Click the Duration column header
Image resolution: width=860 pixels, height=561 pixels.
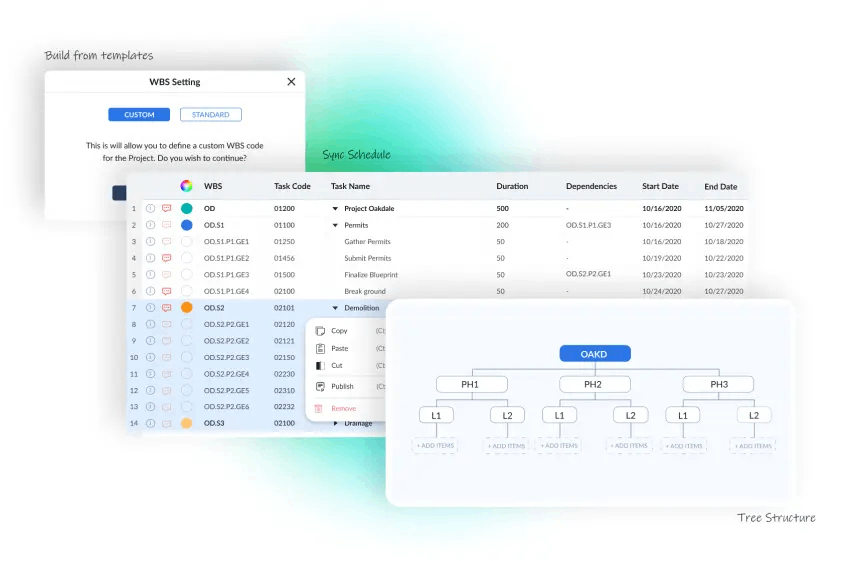coord(512,186)
